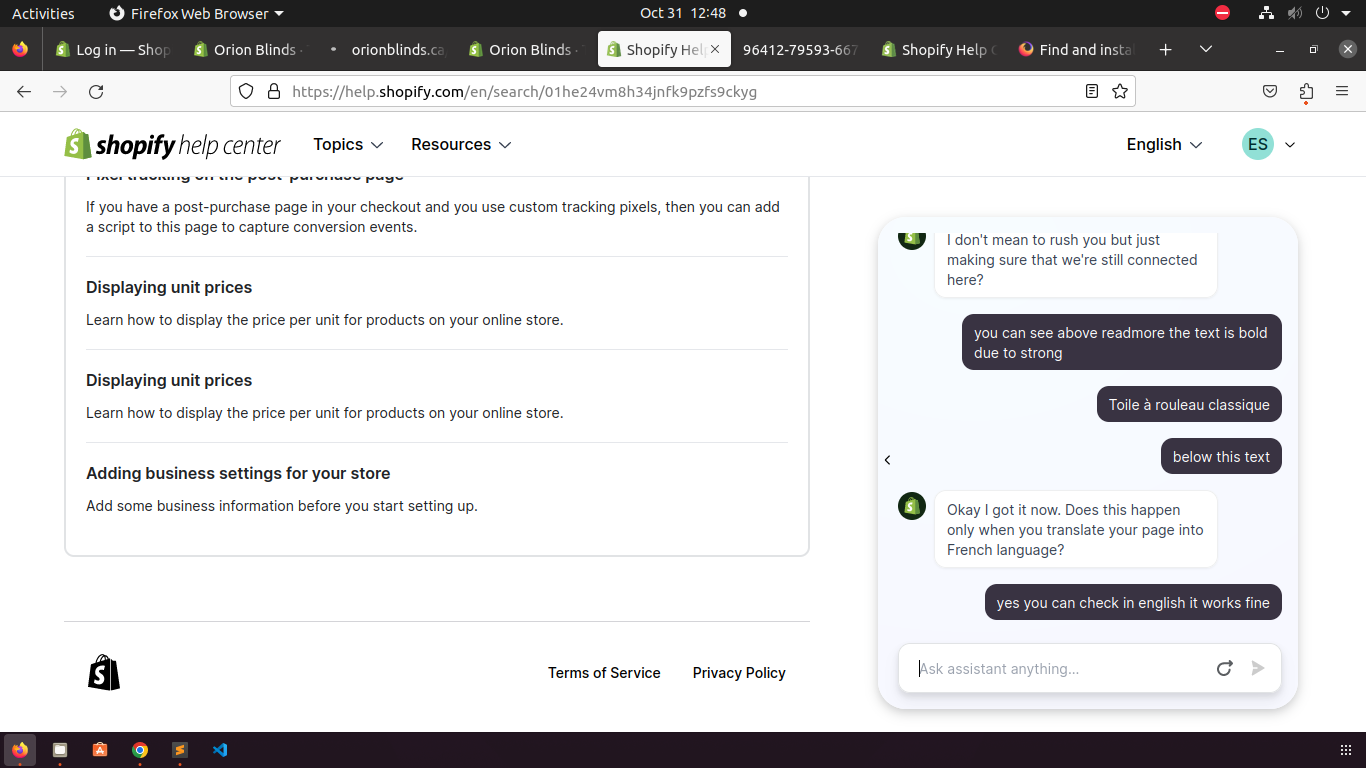Image resolution: width=1366 pixels, height=768 pixels.
Task: Reload the current page
Action: click(x=96, y=92)
